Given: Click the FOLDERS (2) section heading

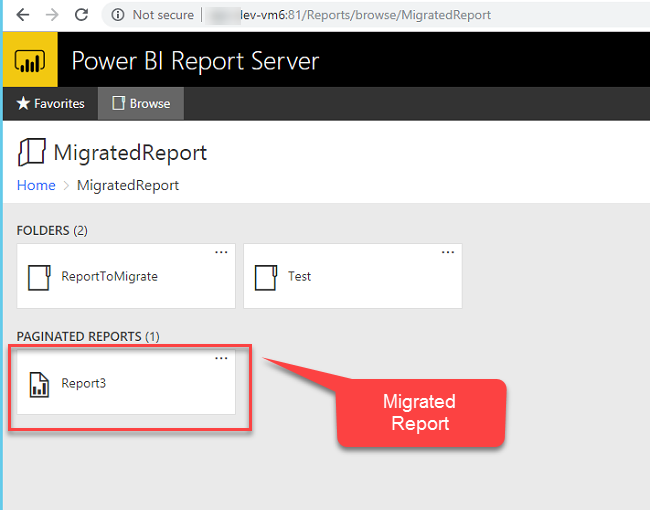Looking at the screenshot, I should [52, 231].
